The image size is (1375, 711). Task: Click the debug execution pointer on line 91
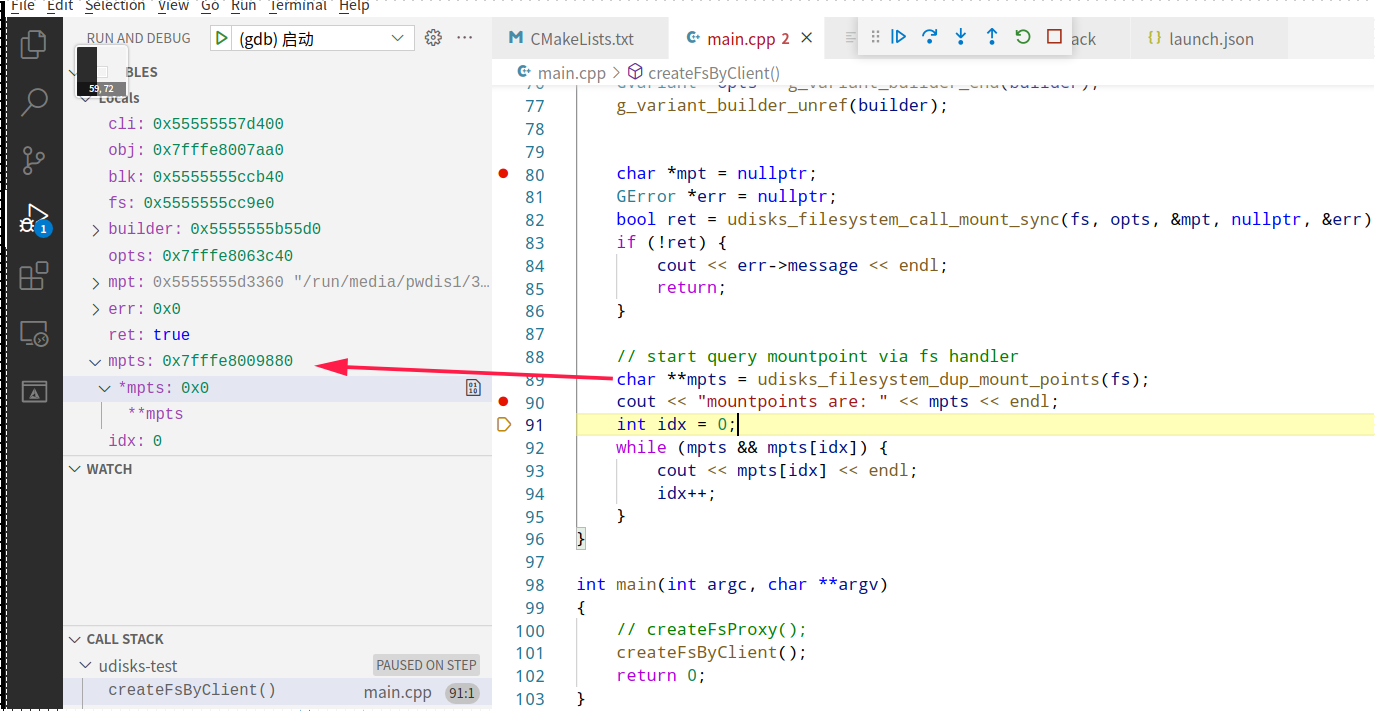coord(504,425)
